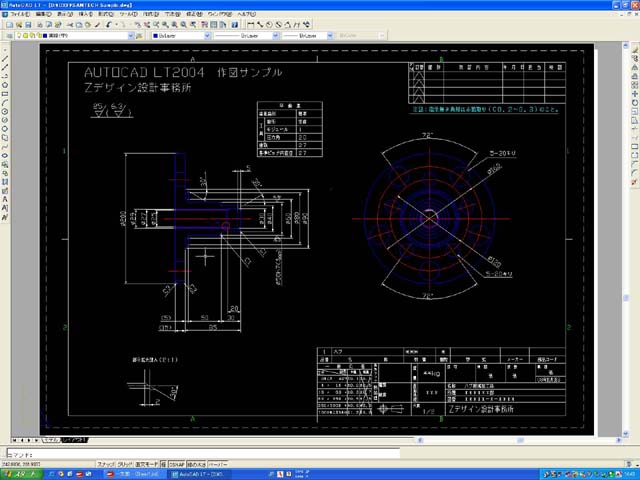This screenshot has width=640, height=480.
Task: Toggle the 直交モード (Ortho) status button
Action: tap(147, 464)
